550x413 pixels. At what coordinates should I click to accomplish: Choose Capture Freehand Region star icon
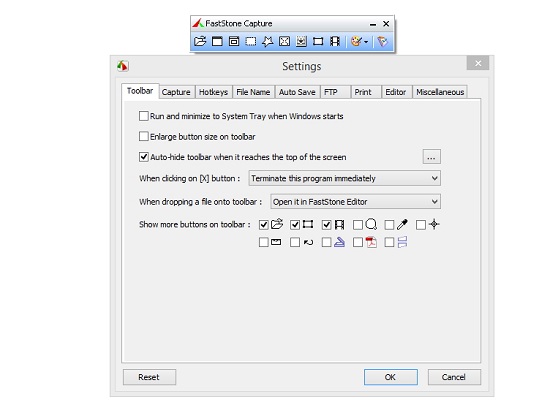pos(268,41)
